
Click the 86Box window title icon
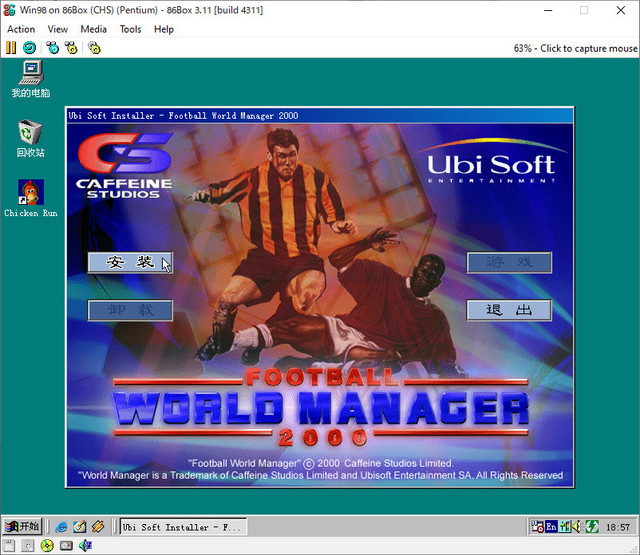[9, 10]
